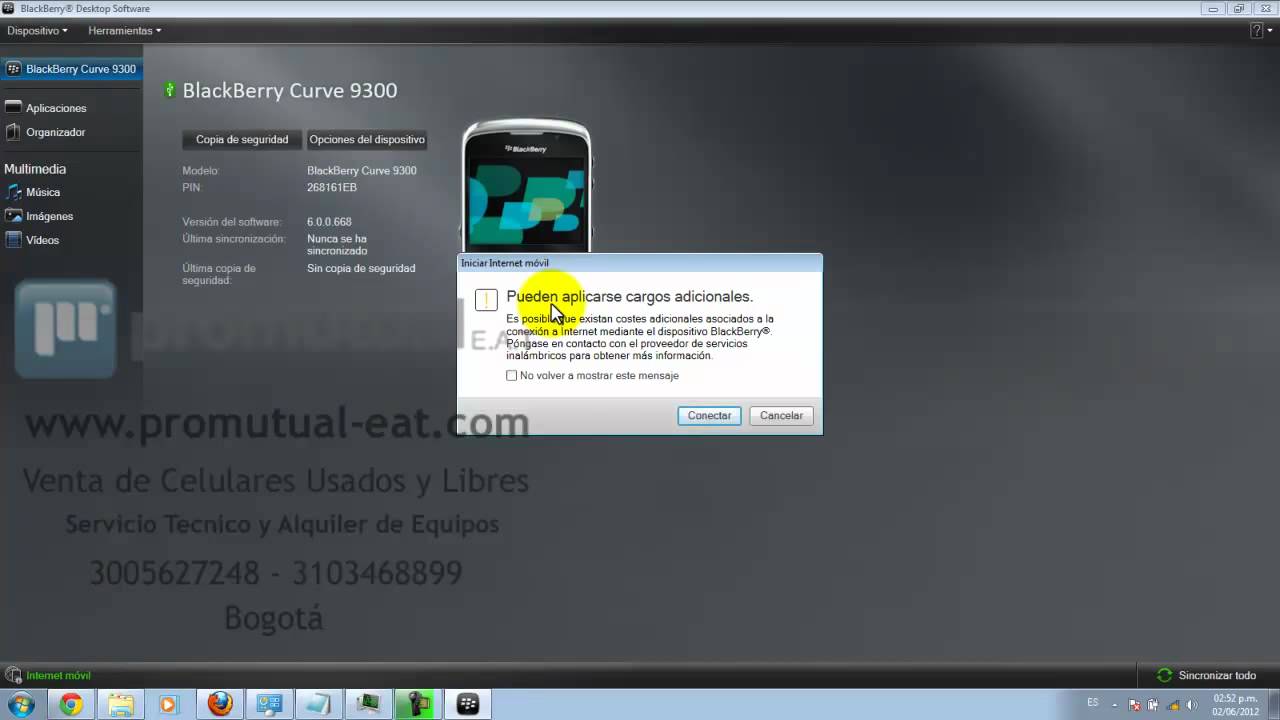Click the Vídeos film icon
1280x720 pixels.
13,240
